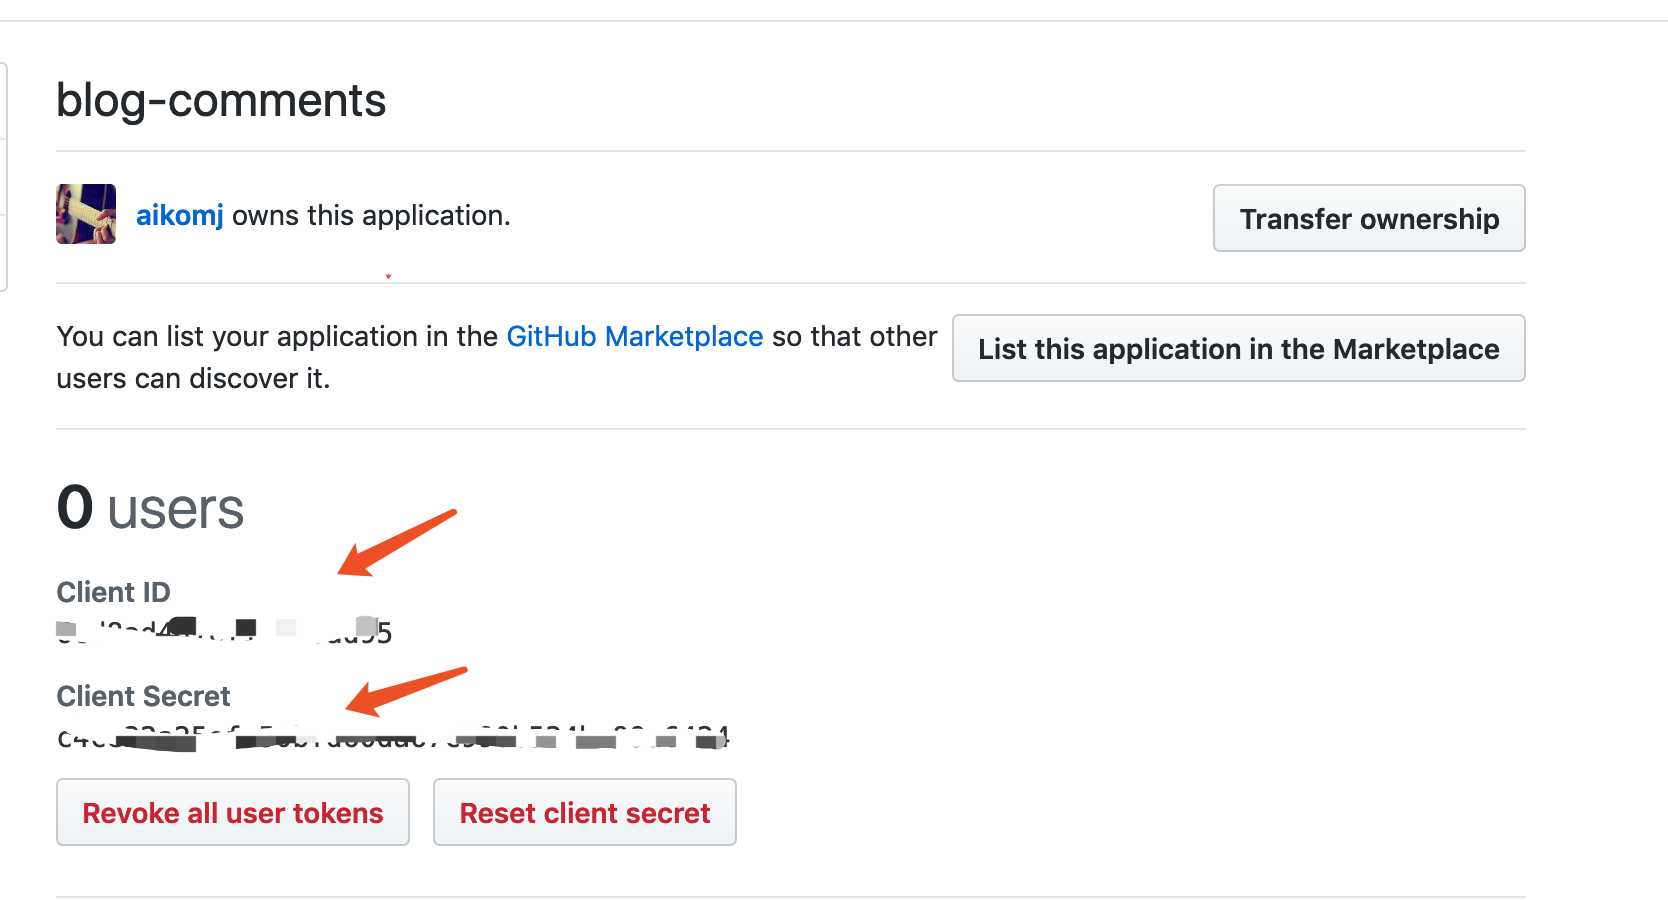1668x900 pixels.
Task: Click the red arrow pointing at Client ID
Action: (x=396, y=544)
